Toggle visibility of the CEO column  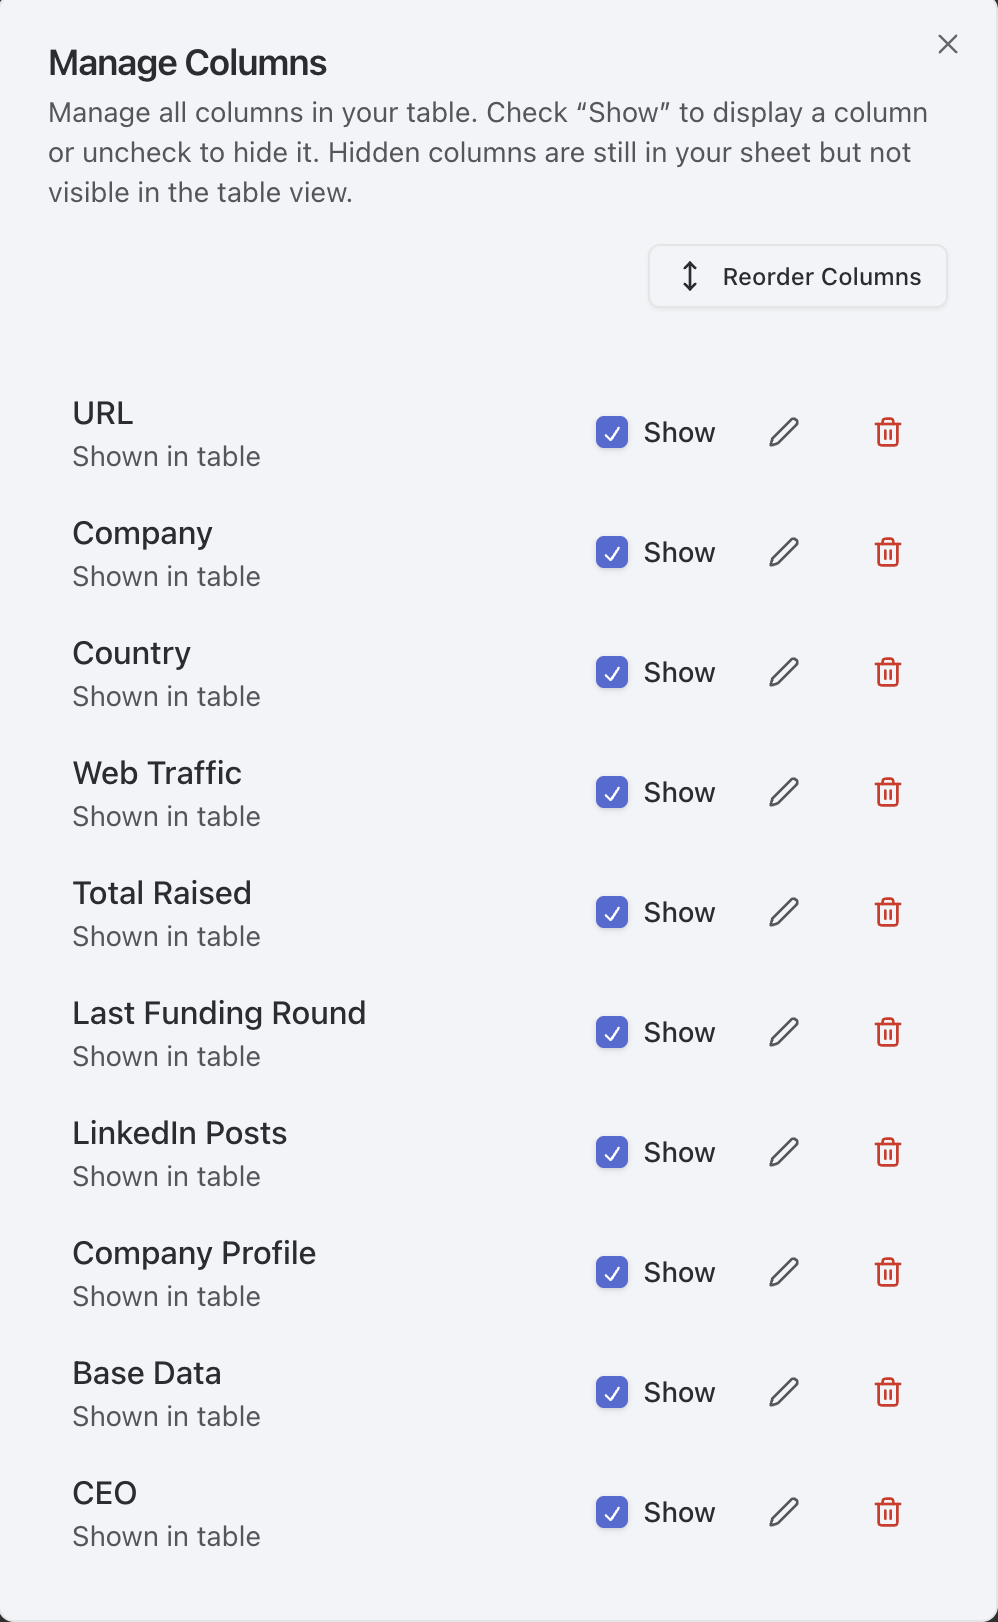point(611,1512)
